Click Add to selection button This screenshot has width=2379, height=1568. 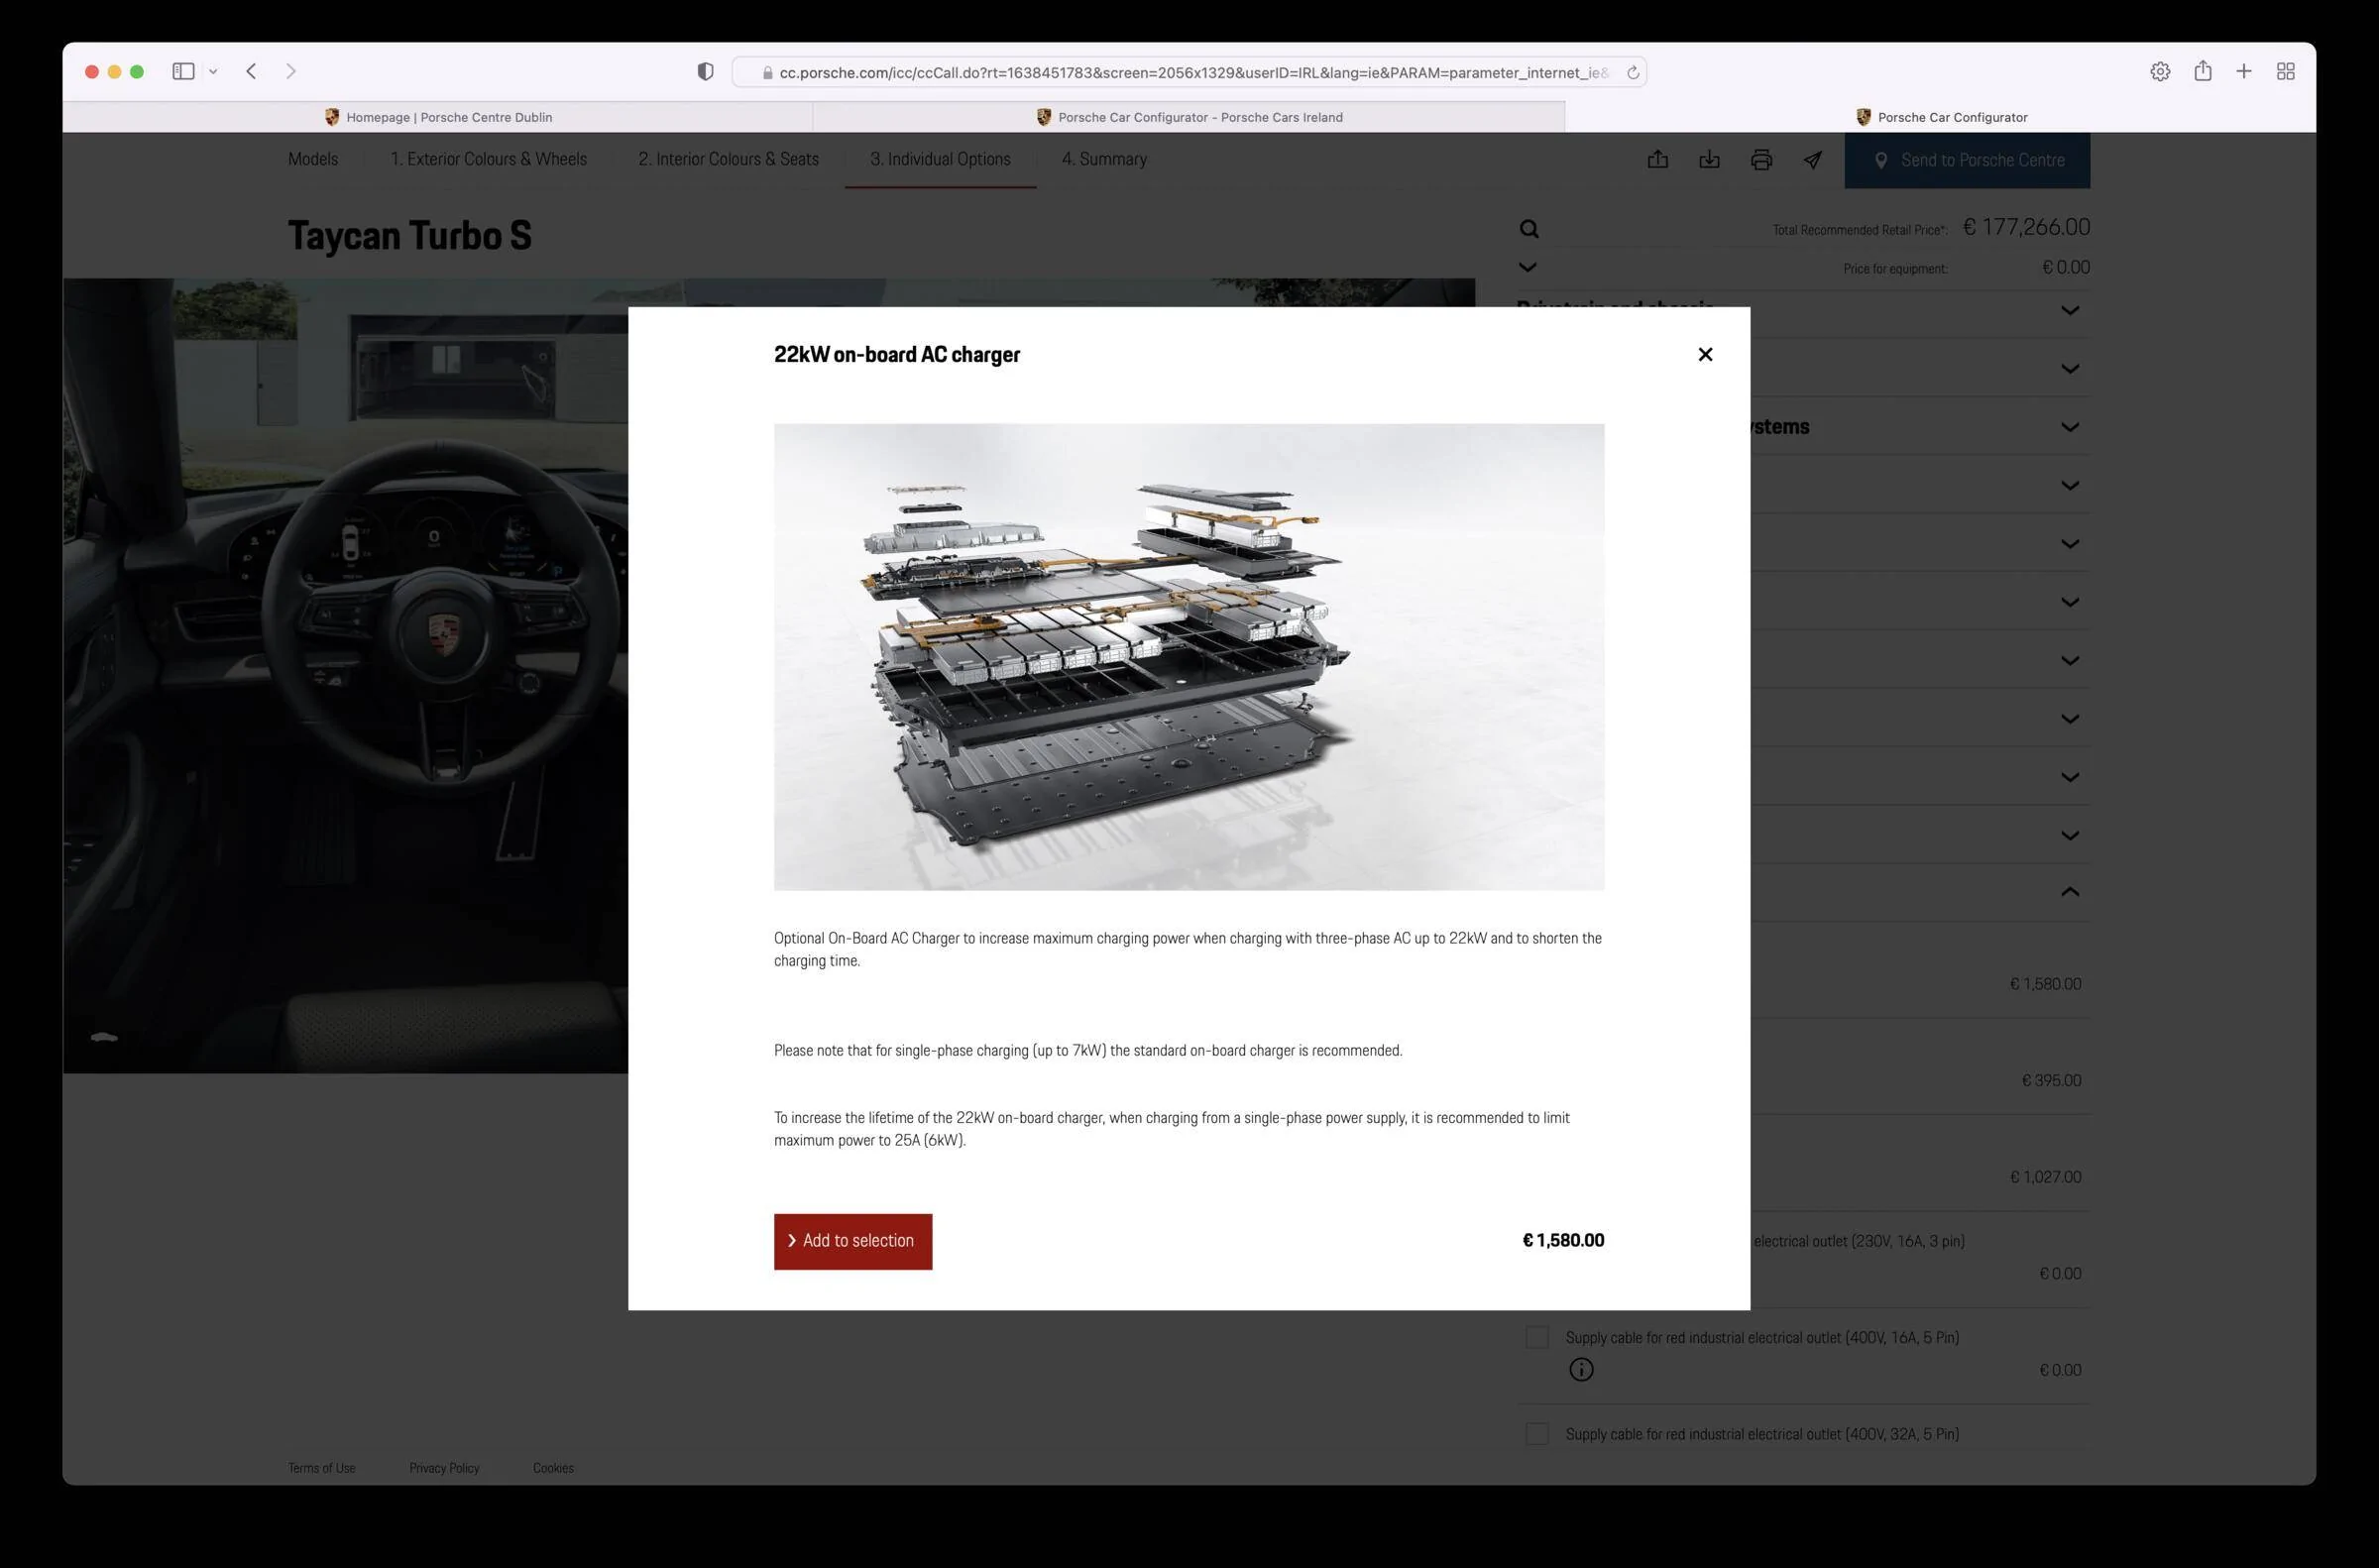pos(853,1241)
